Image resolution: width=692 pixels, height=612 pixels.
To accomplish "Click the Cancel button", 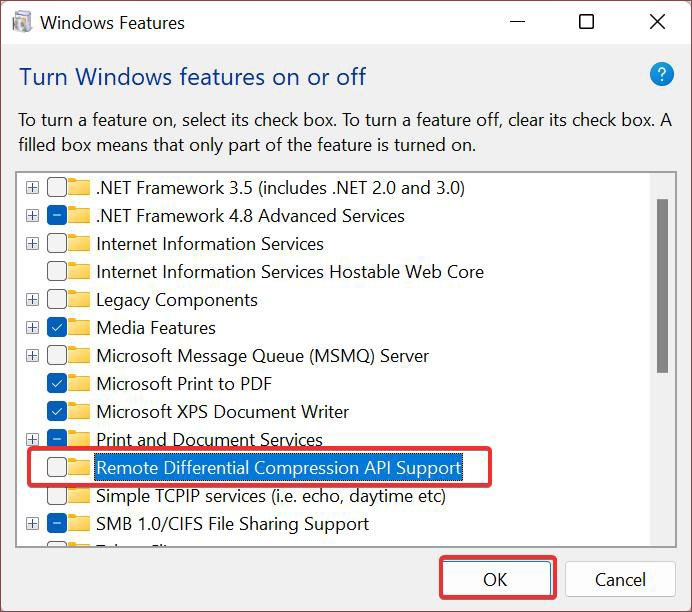I will [x=620, y=579].
